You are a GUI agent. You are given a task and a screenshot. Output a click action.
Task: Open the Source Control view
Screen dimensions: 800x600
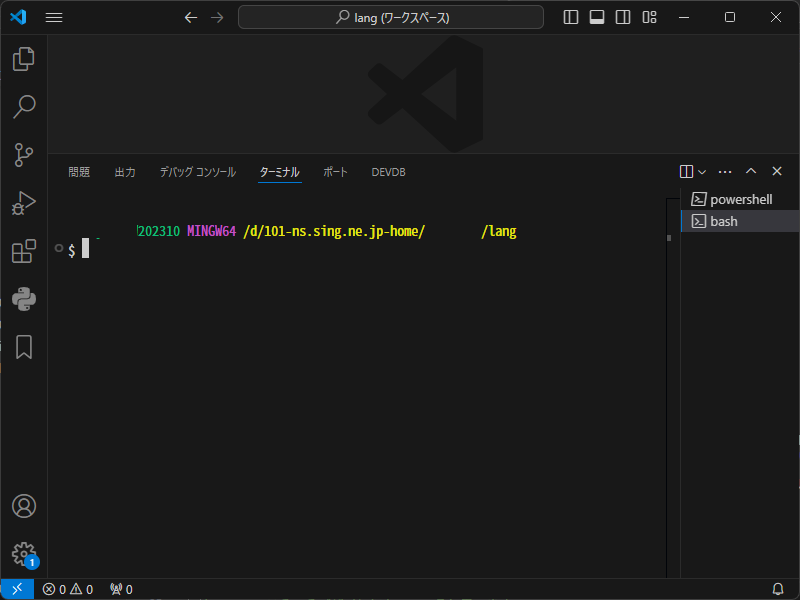(x=23, y=155)
